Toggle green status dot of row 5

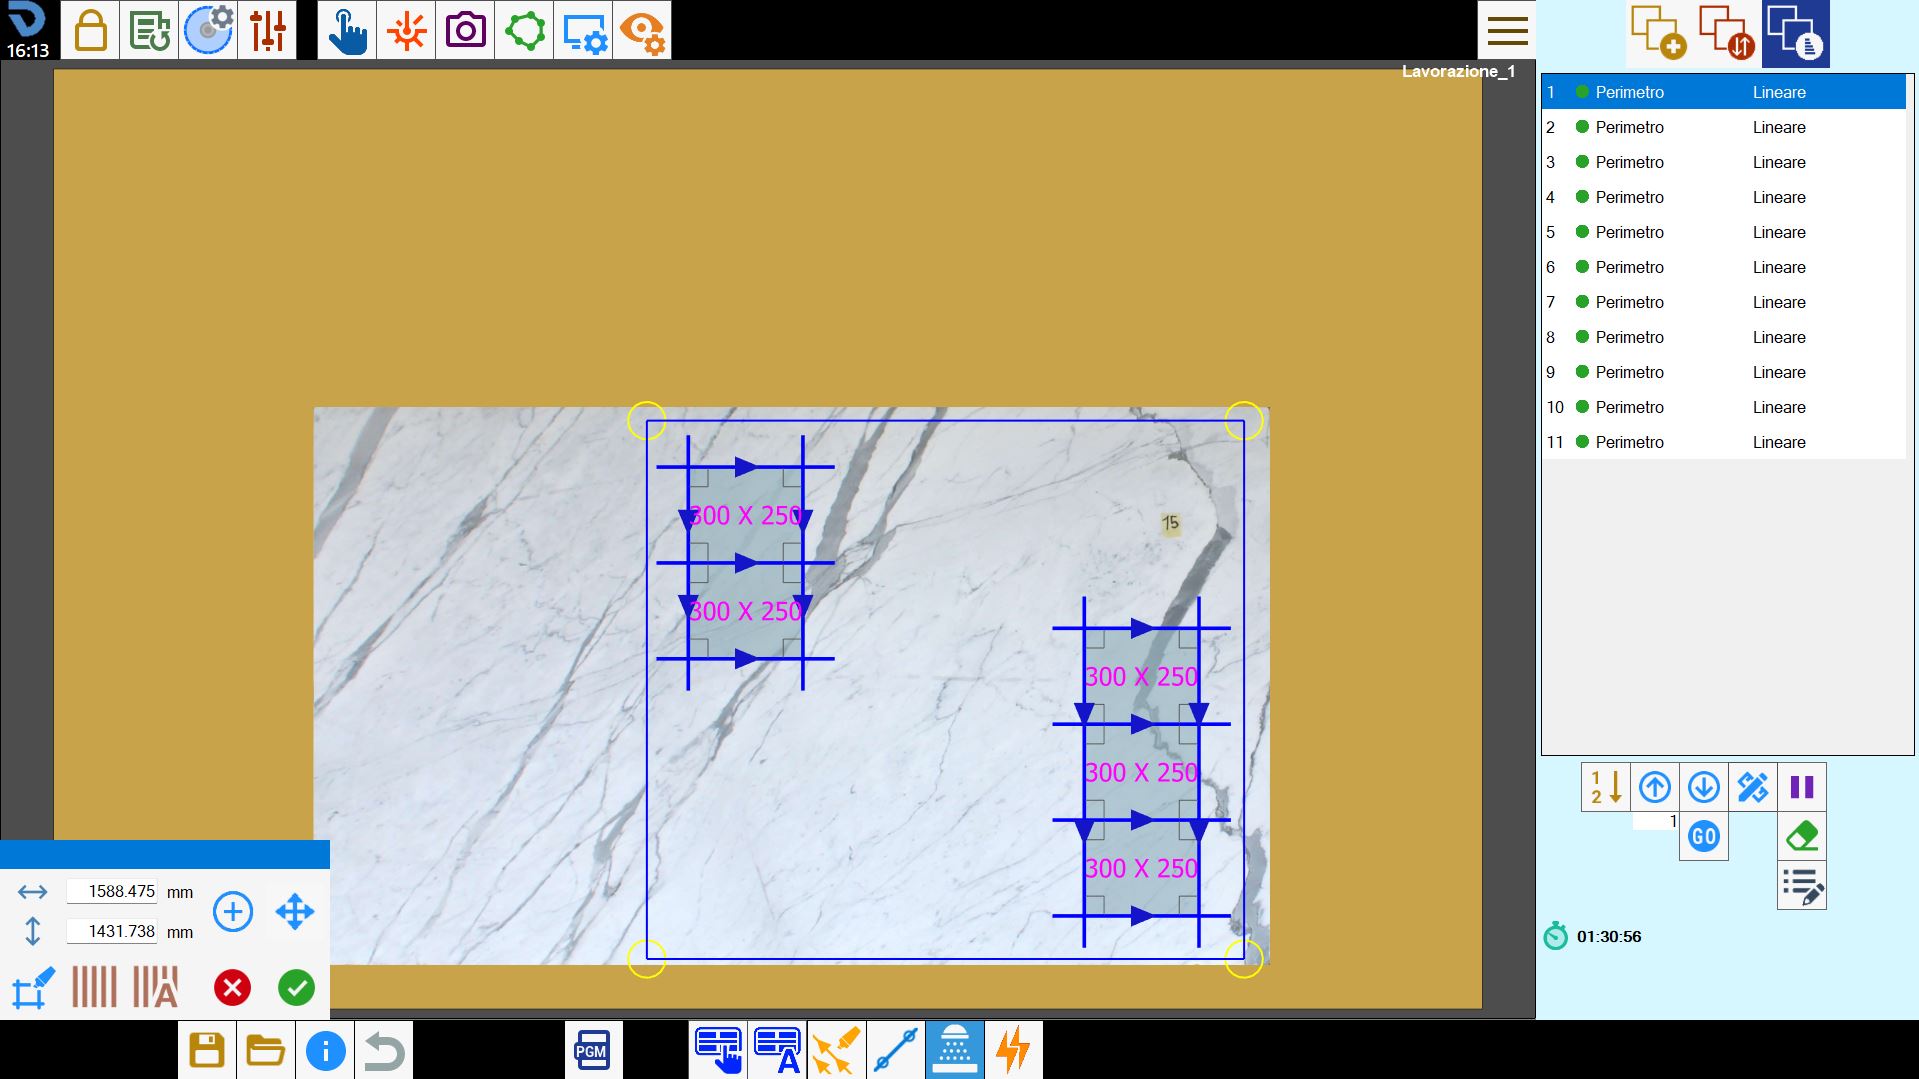[1582, 232]
